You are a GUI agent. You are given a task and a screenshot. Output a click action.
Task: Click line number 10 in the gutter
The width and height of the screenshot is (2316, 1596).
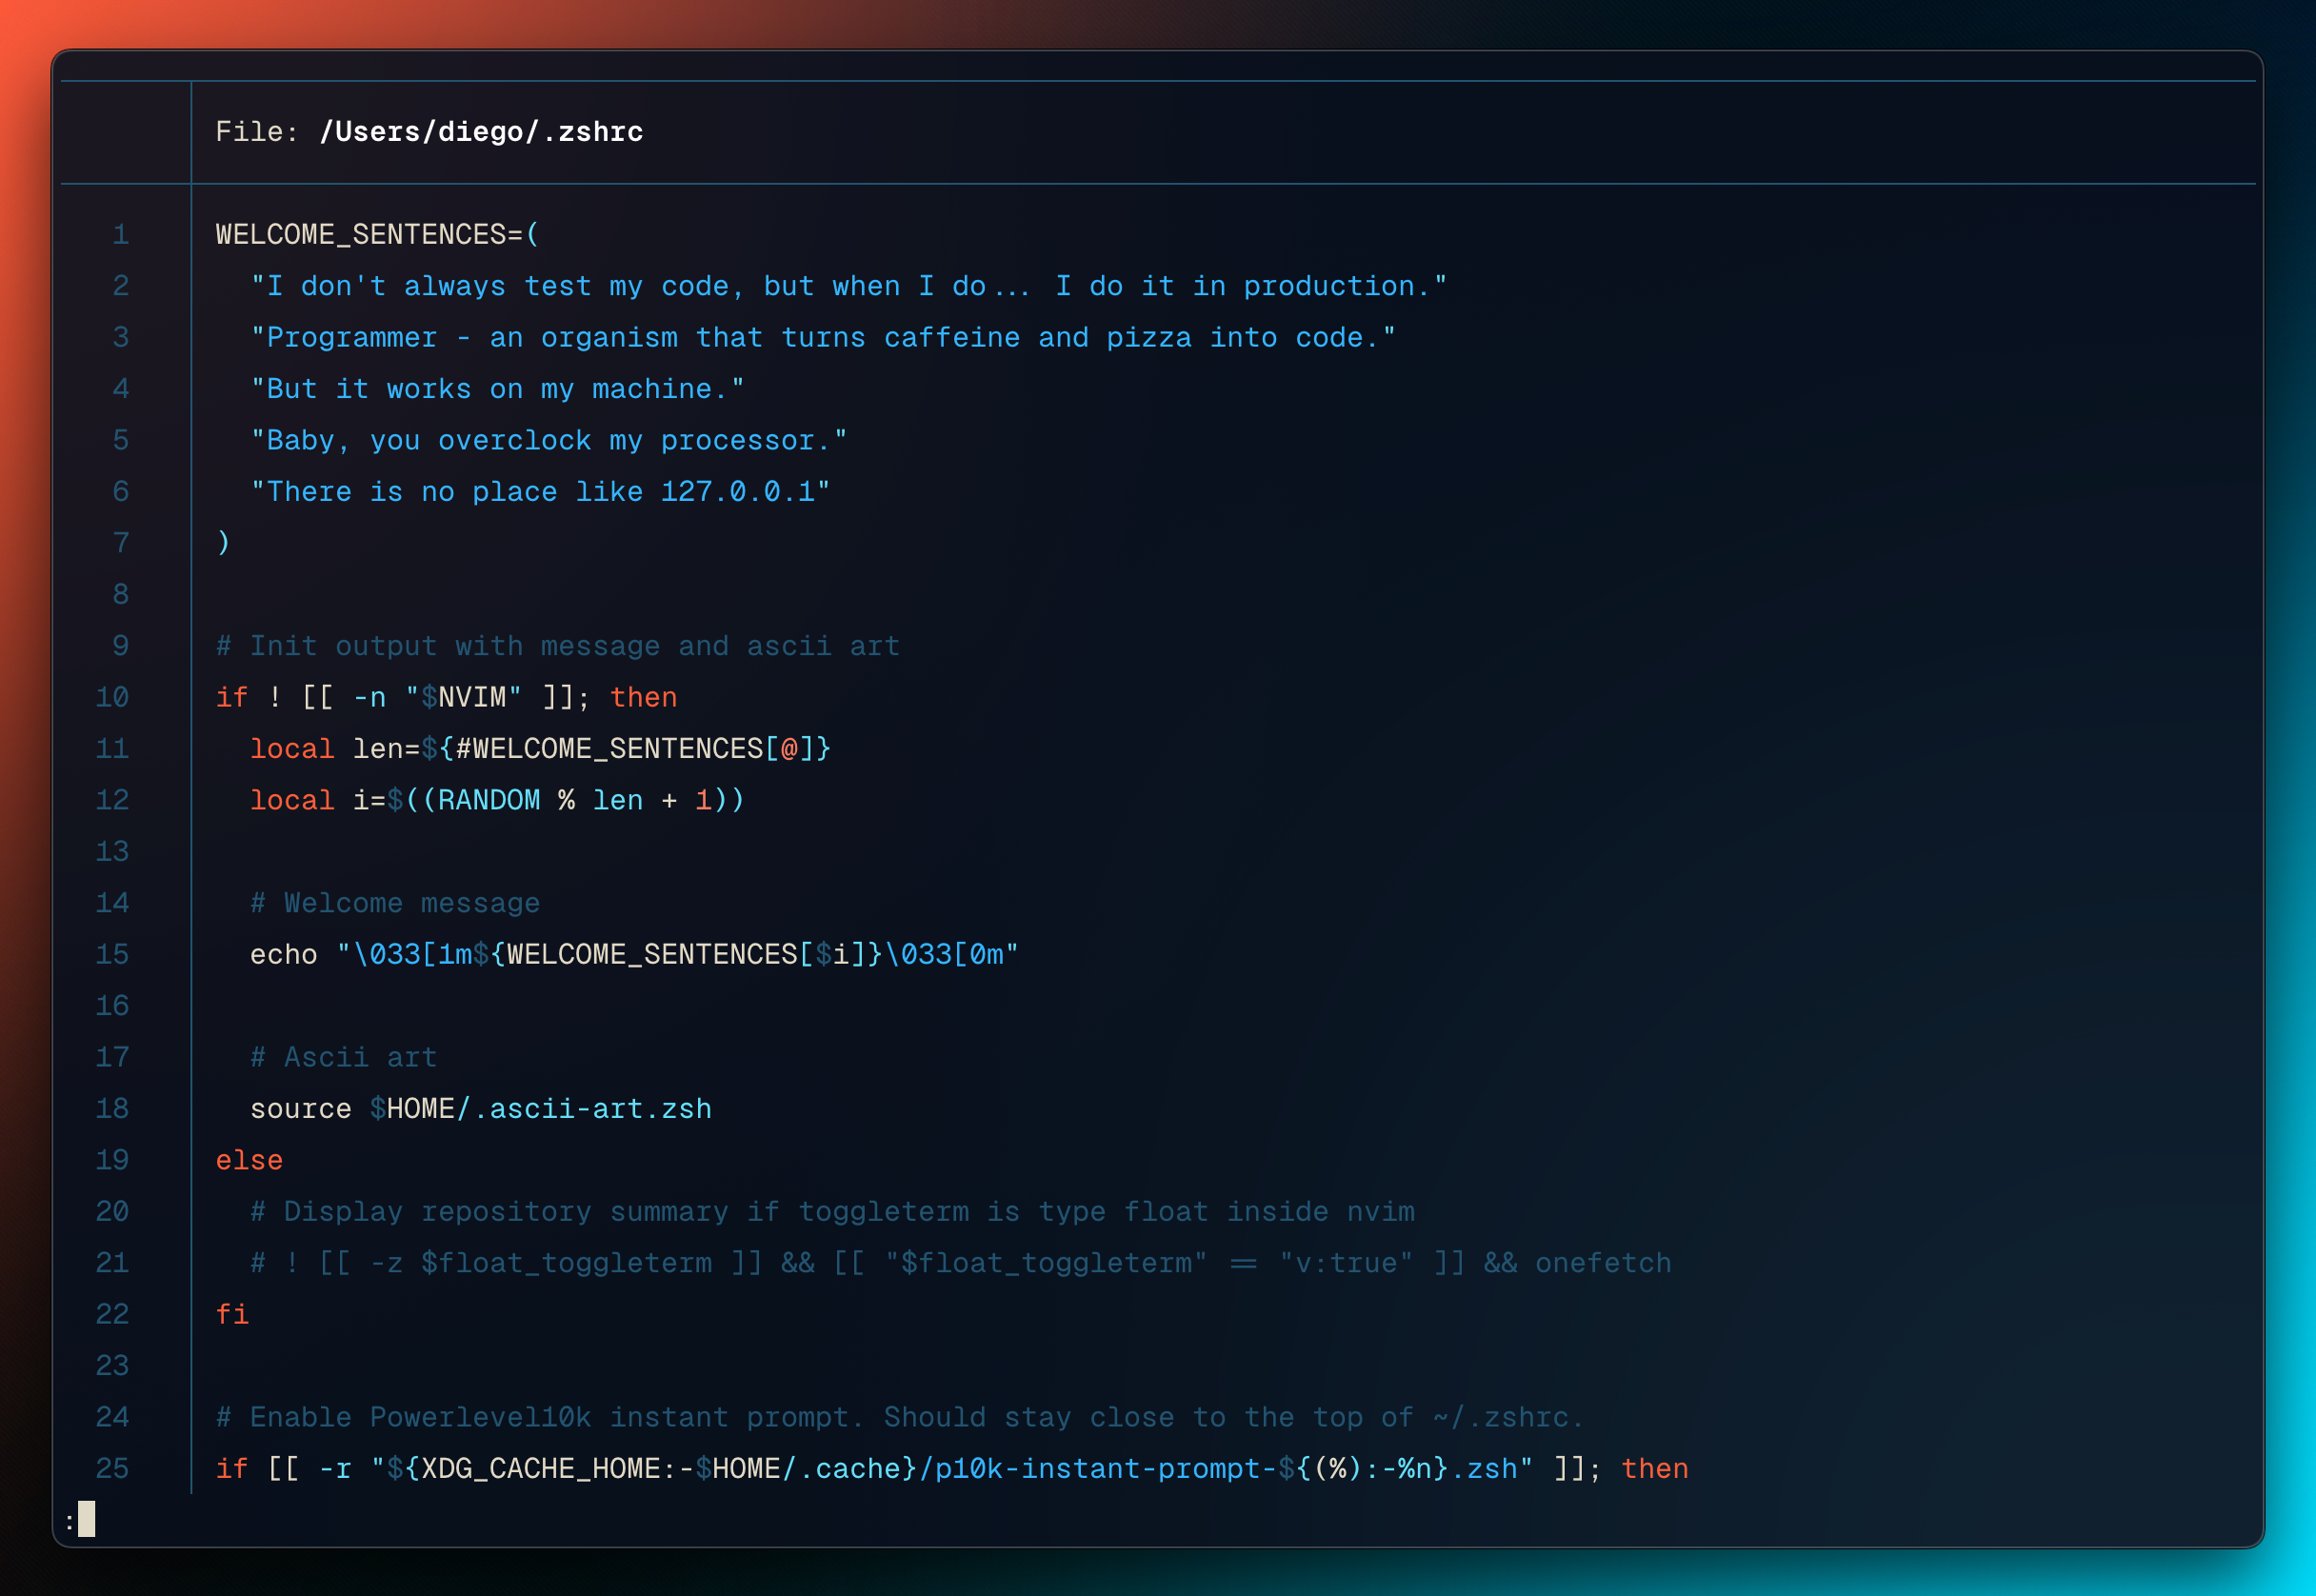pyautogui.click(x=112, y=698)
